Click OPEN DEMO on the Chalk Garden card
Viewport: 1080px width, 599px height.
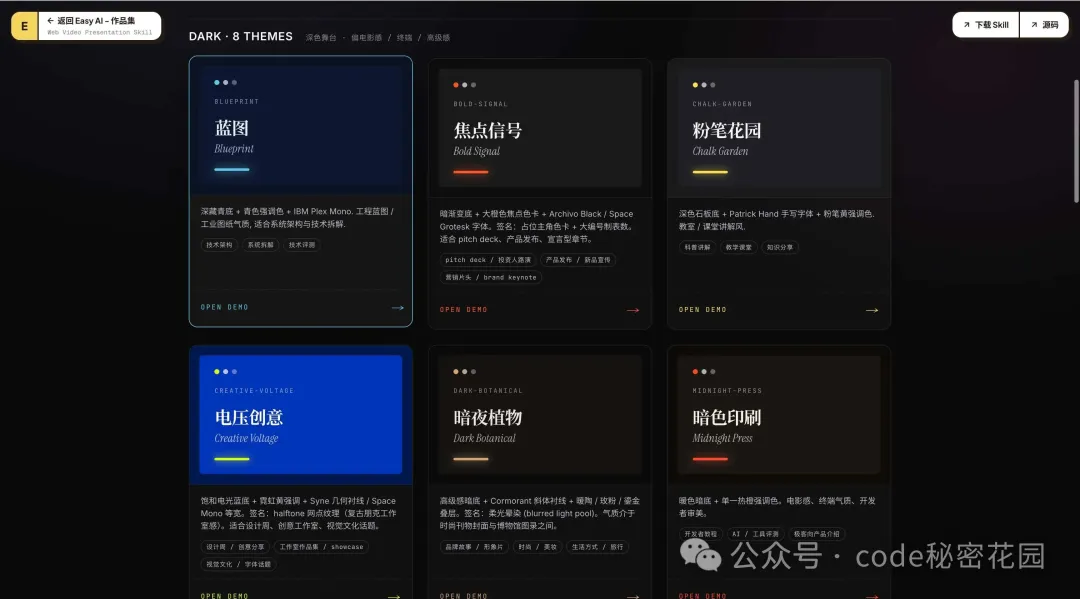(x=703, y=310)
